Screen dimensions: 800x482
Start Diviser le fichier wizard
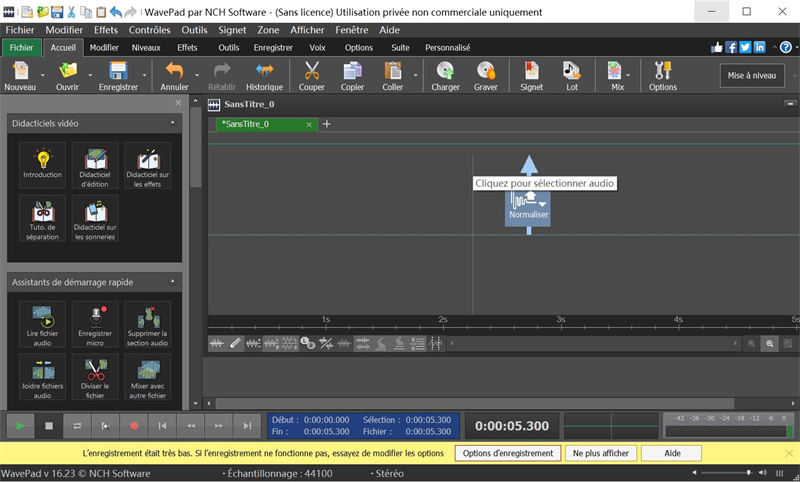tap(95, 377)
